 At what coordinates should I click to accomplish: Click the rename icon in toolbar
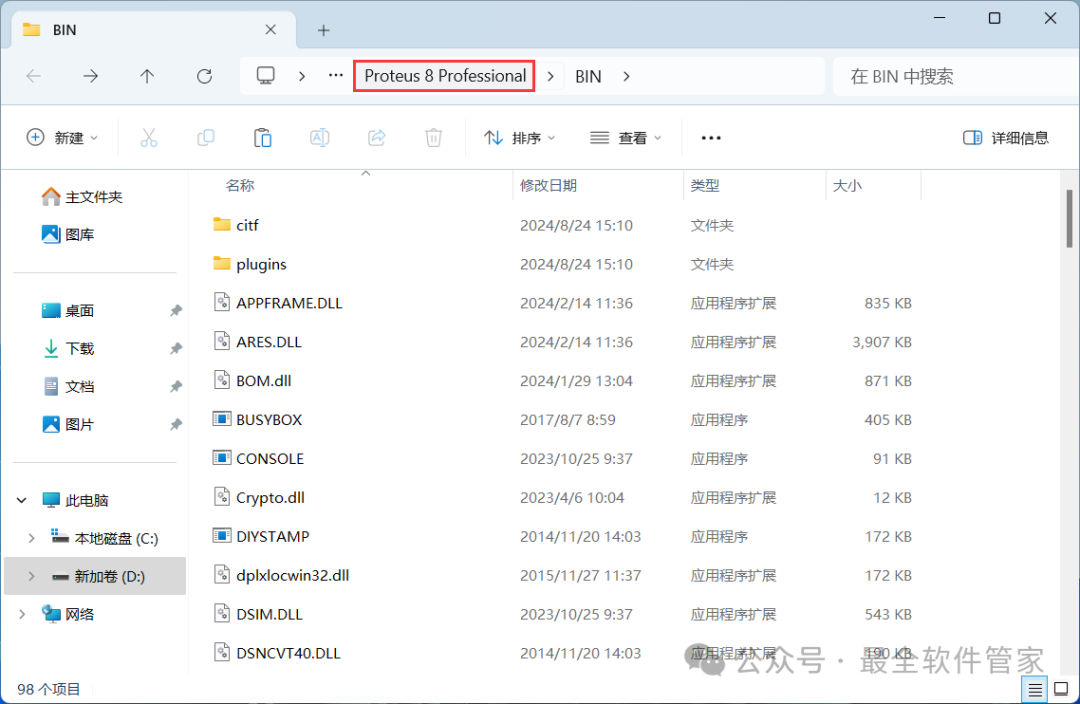coord(320,138)
